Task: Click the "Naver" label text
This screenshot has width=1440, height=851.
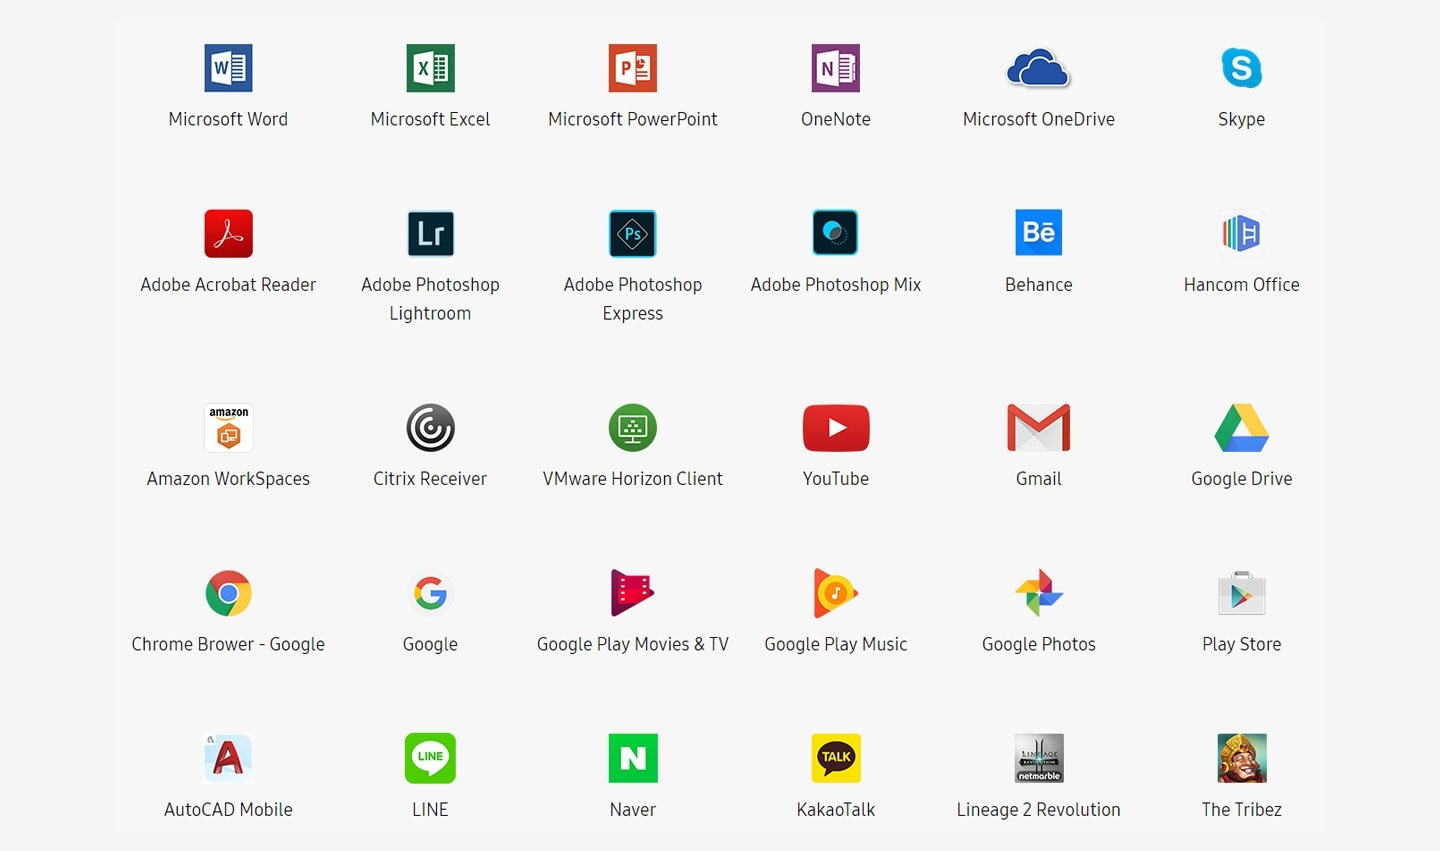Action: (633, 809)
